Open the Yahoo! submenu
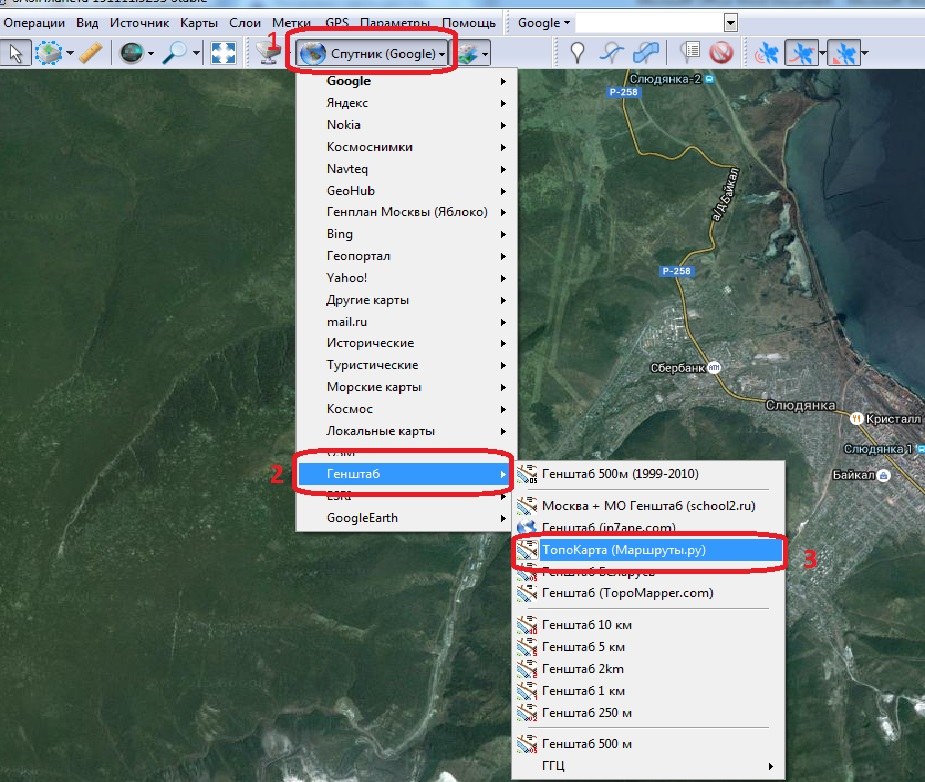Screen dimensions: 925x782 (x=406, y=278)
